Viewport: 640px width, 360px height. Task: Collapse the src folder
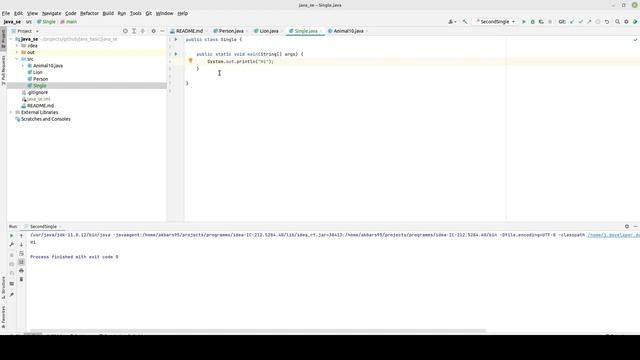coord(17,59)
